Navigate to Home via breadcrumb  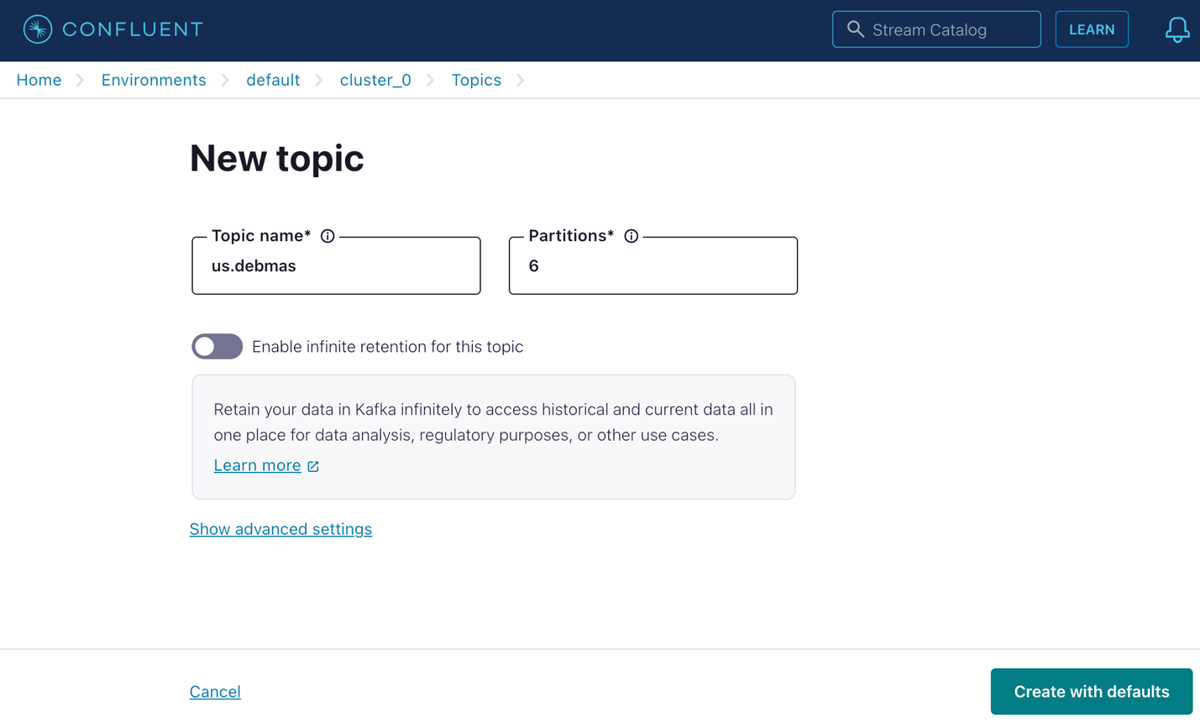pos(38,79)
